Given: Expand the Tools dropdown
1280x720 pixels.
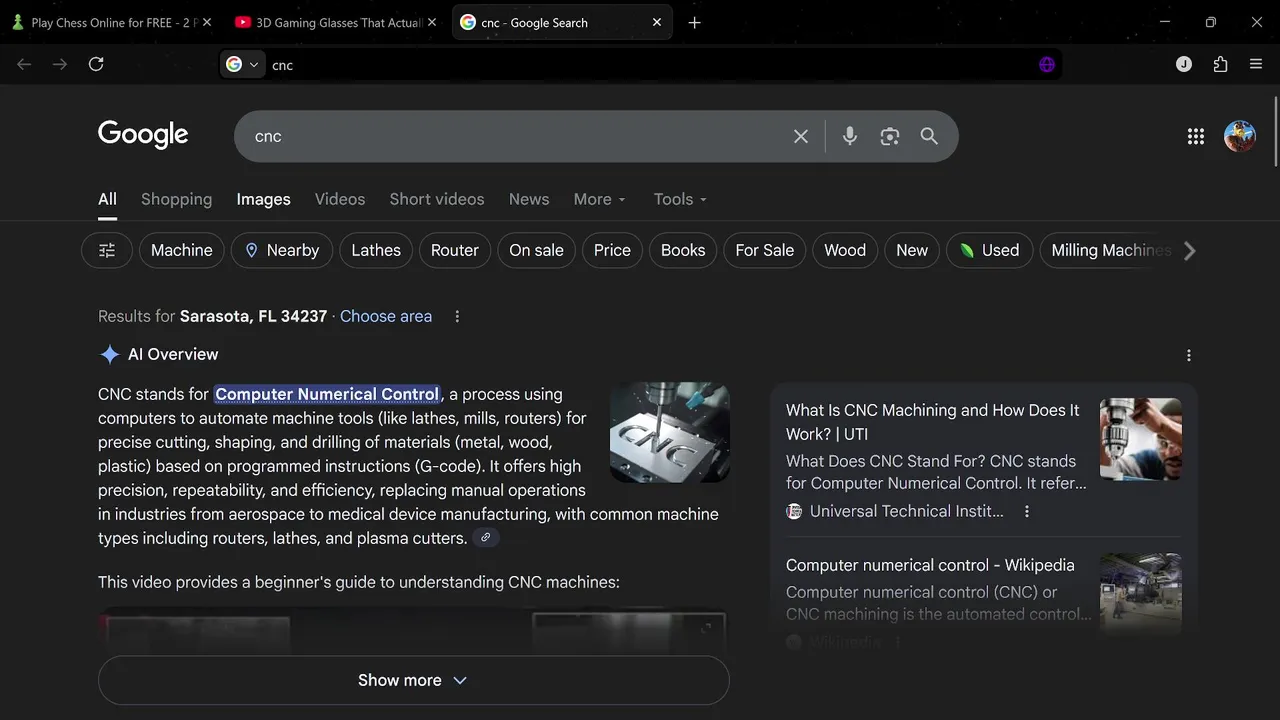Looking at the screenshot, I should tap(680, 199).
